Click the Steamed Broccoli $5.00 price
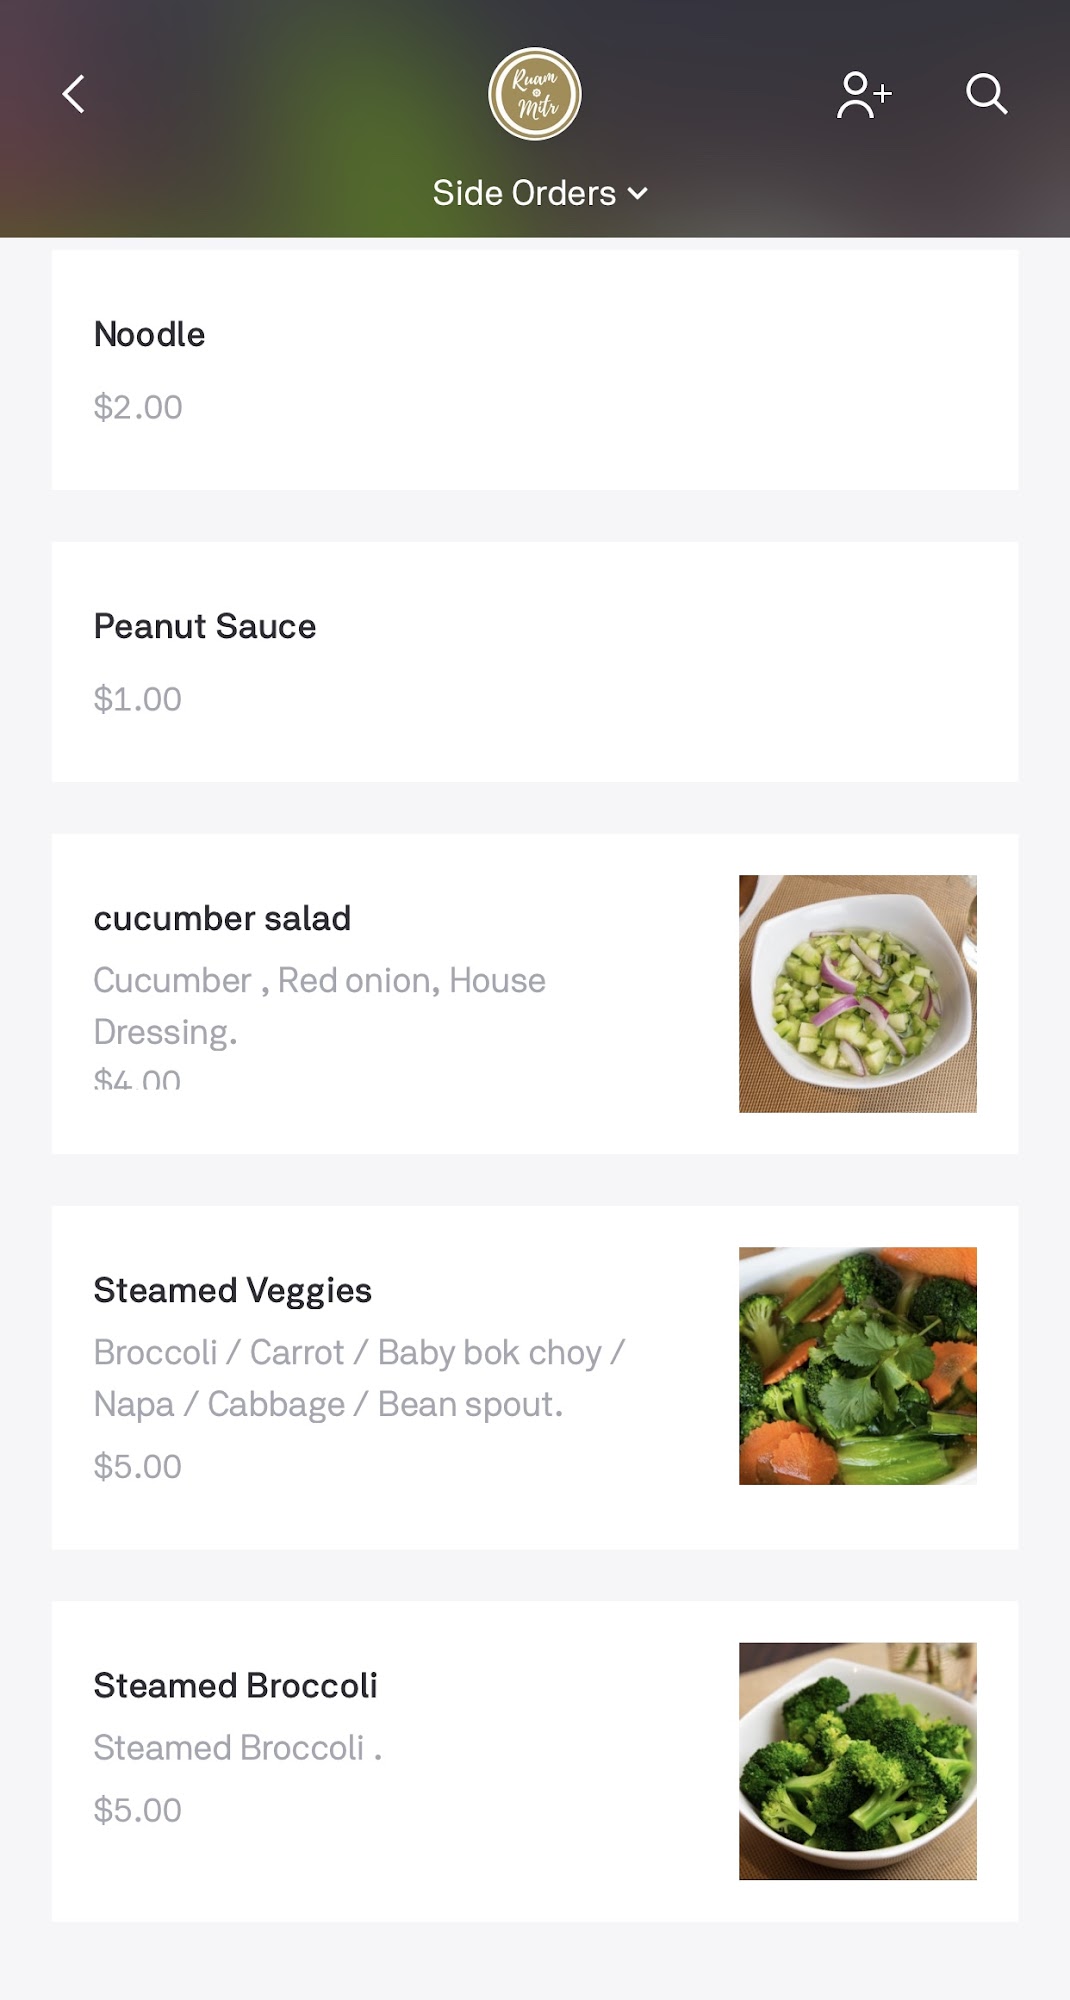The height and width of the screenshot is (2000, 1070). coord(138,1810)
